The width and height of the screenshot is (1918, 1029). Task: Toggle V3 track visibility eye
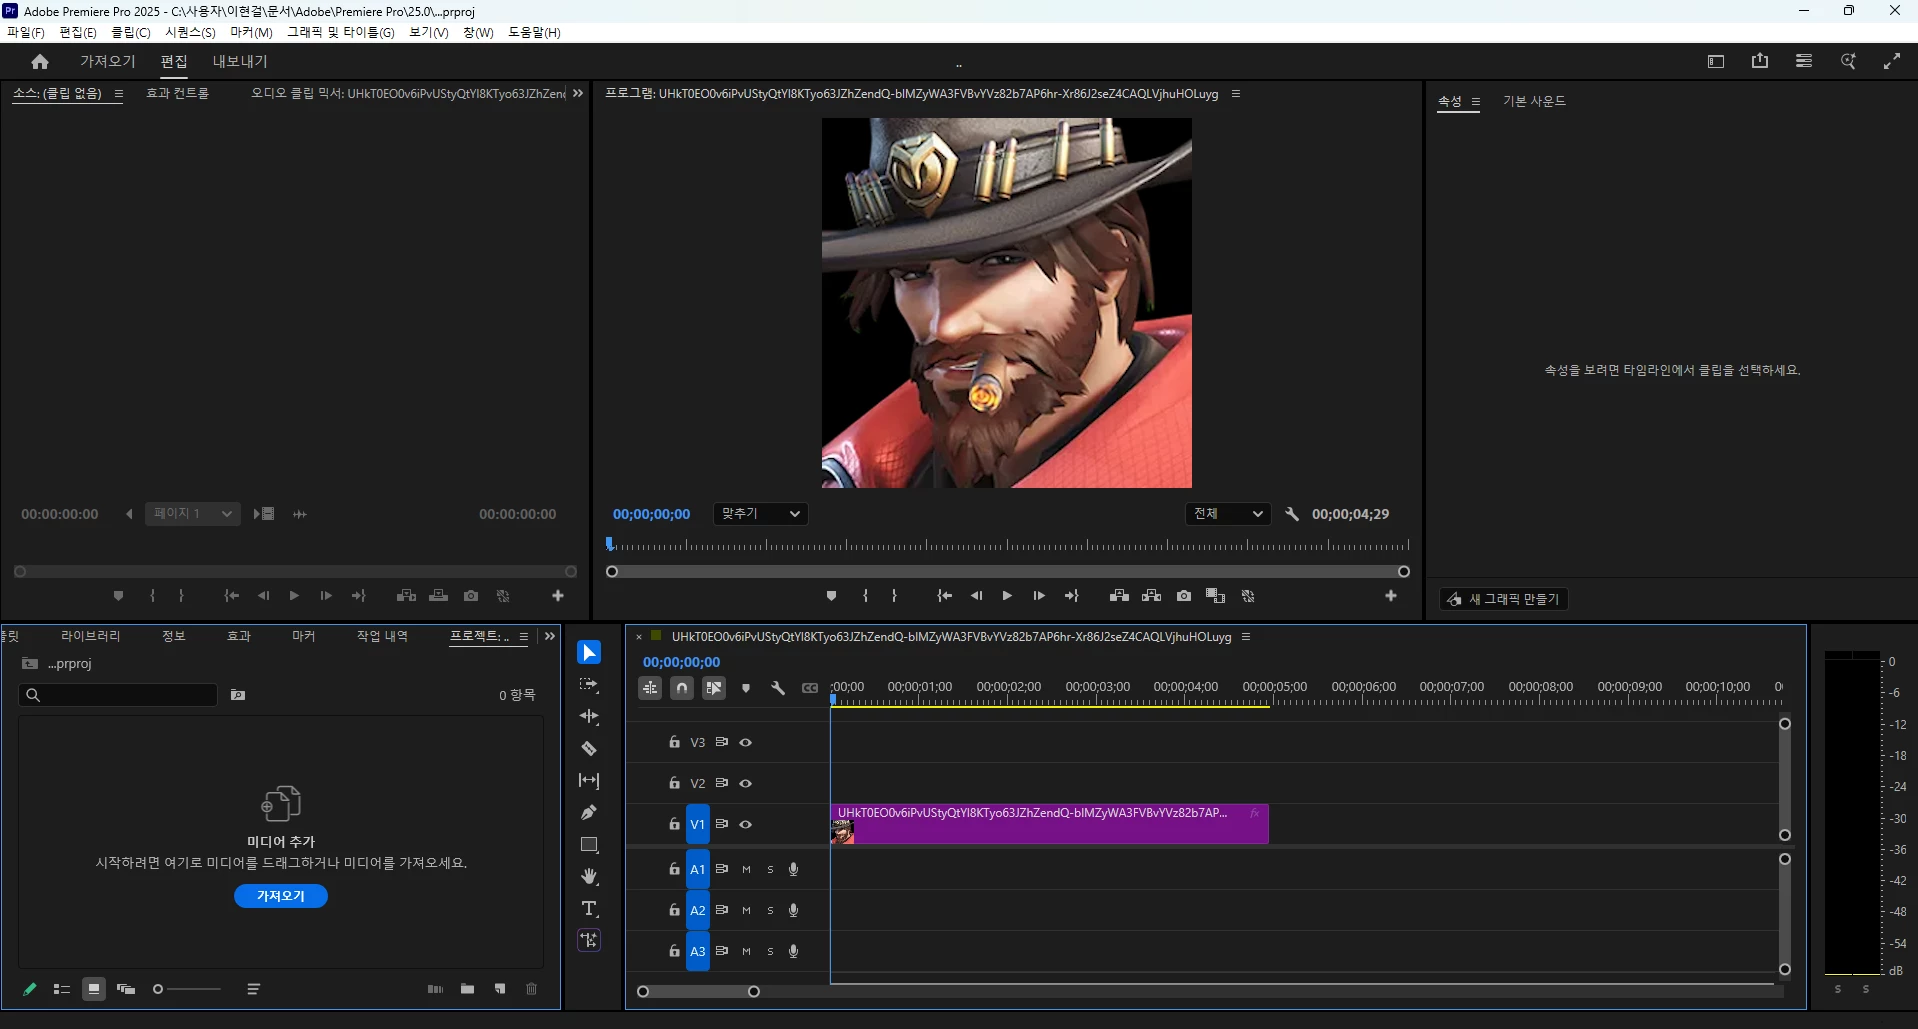pos(745,743)
